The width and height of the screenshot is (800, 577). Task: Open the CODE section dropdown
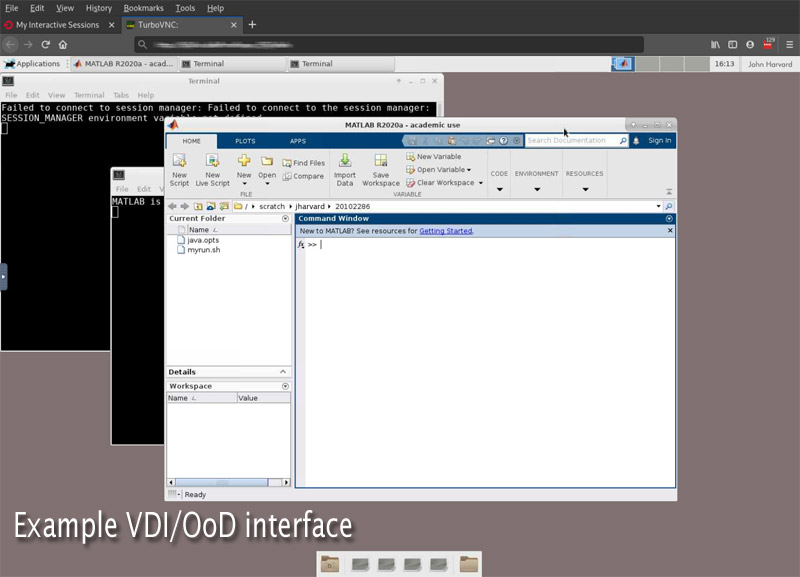coord(499,188)
